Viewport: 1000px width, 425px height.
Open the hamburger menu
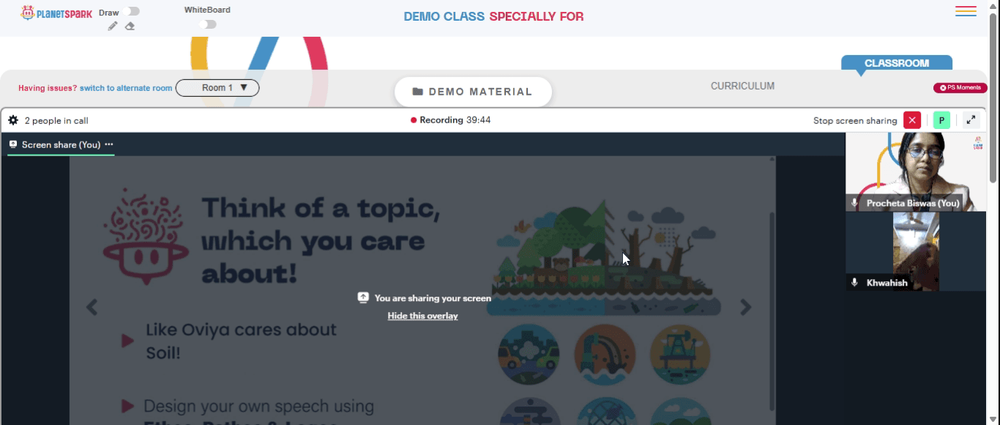pos(966,11)
